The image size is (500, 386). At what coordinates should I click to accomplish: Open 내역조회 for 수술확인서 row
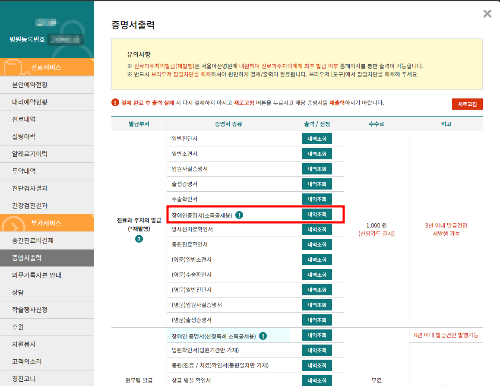[x=317, y=199]
